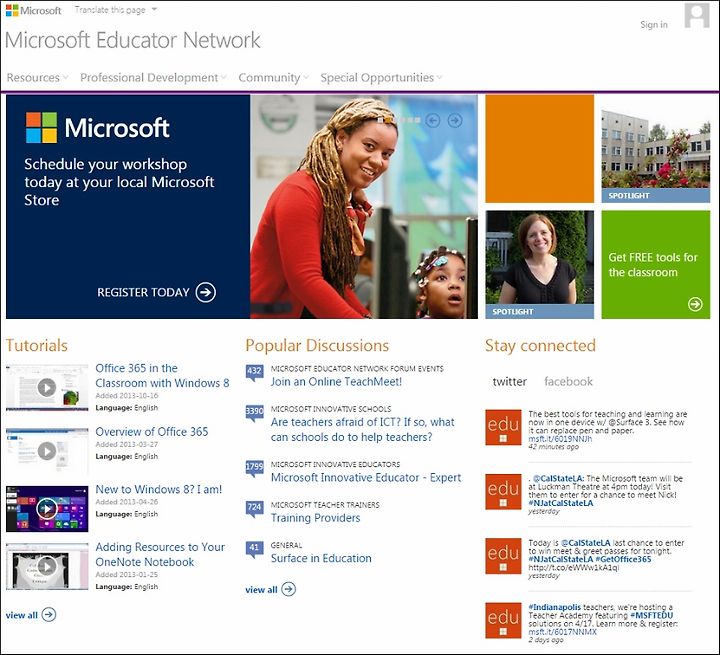Screen dimensions: 720x655
Task: Click Get FREE tools for the classroom
Action: 652,265
